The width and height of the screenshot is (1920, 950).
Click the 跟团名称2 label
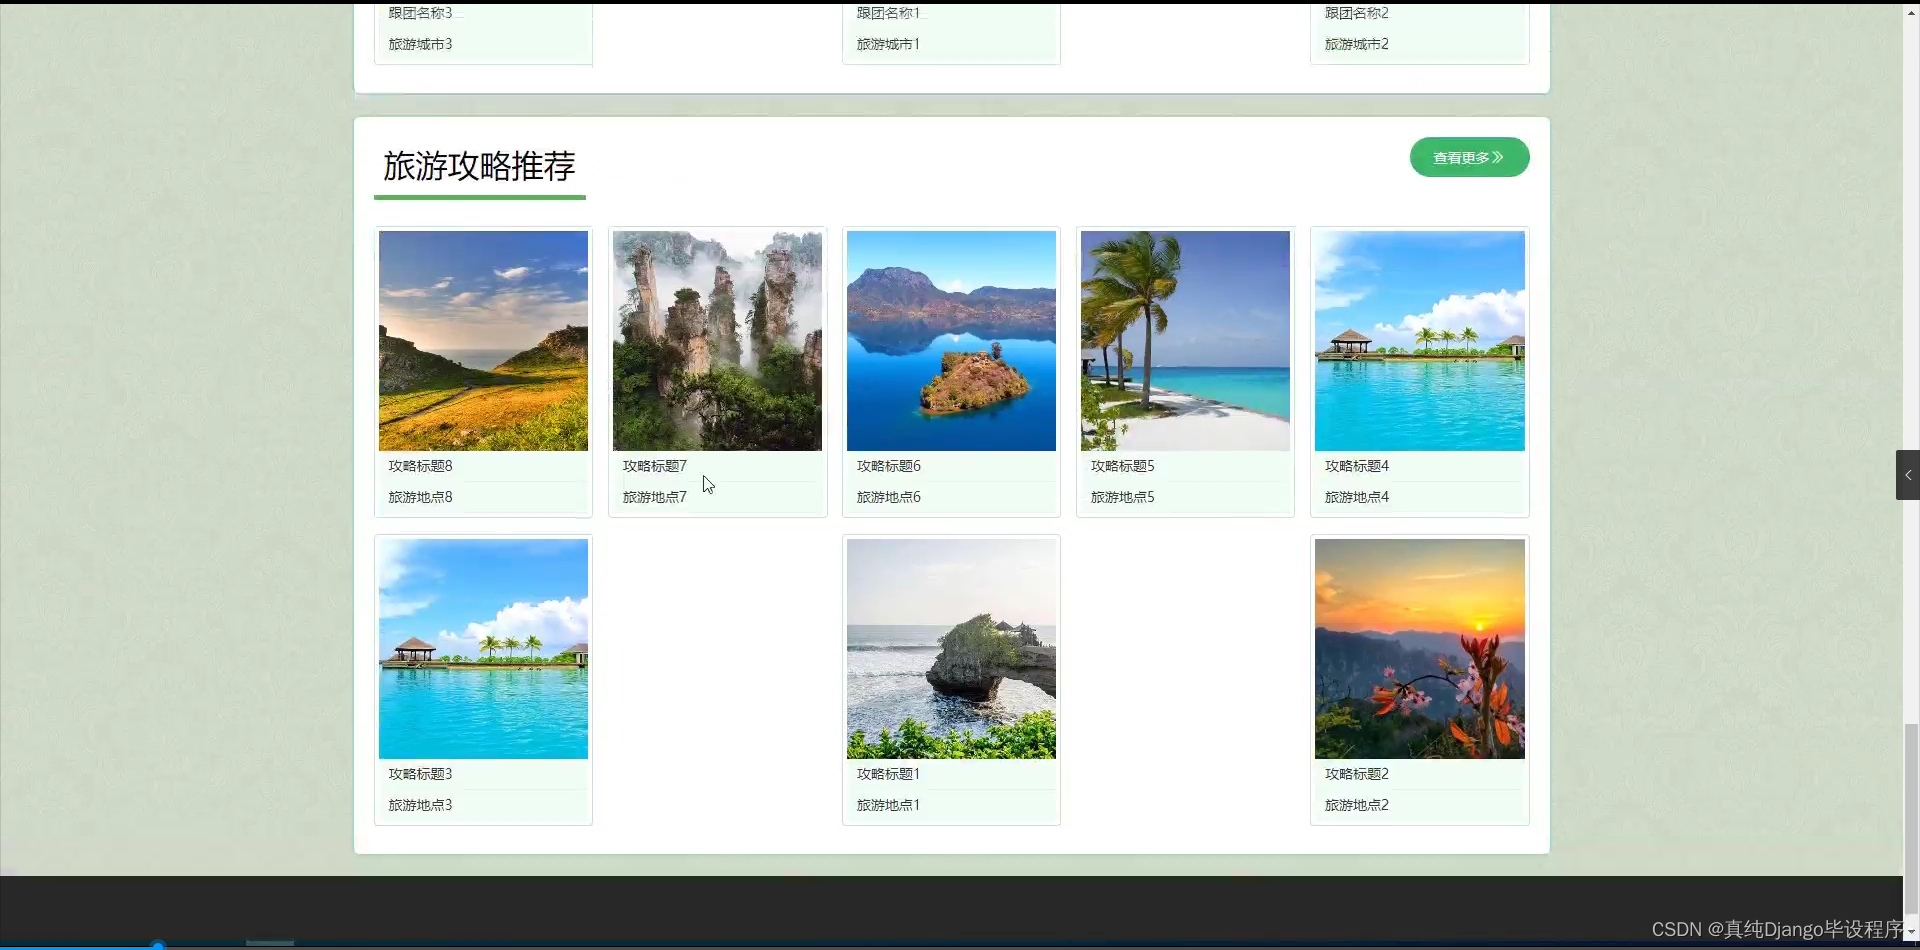point(1356,13)
